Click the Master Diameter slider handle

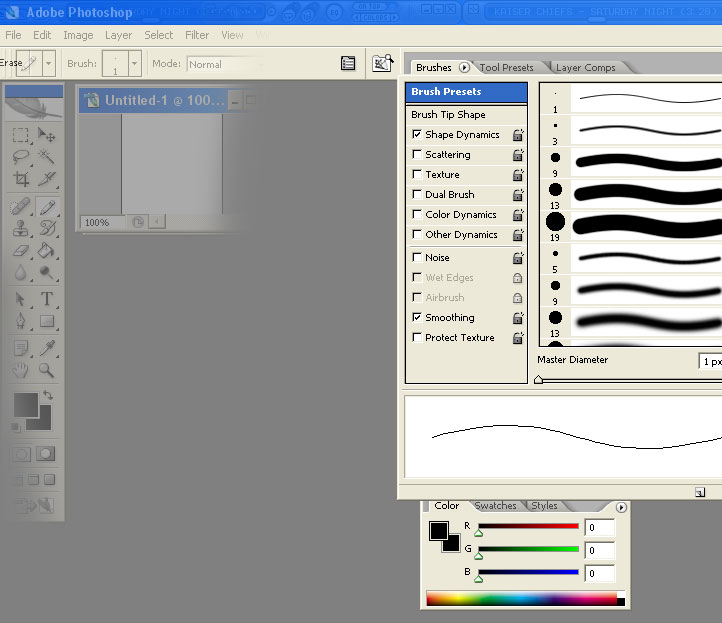click(x=538, y=380)
